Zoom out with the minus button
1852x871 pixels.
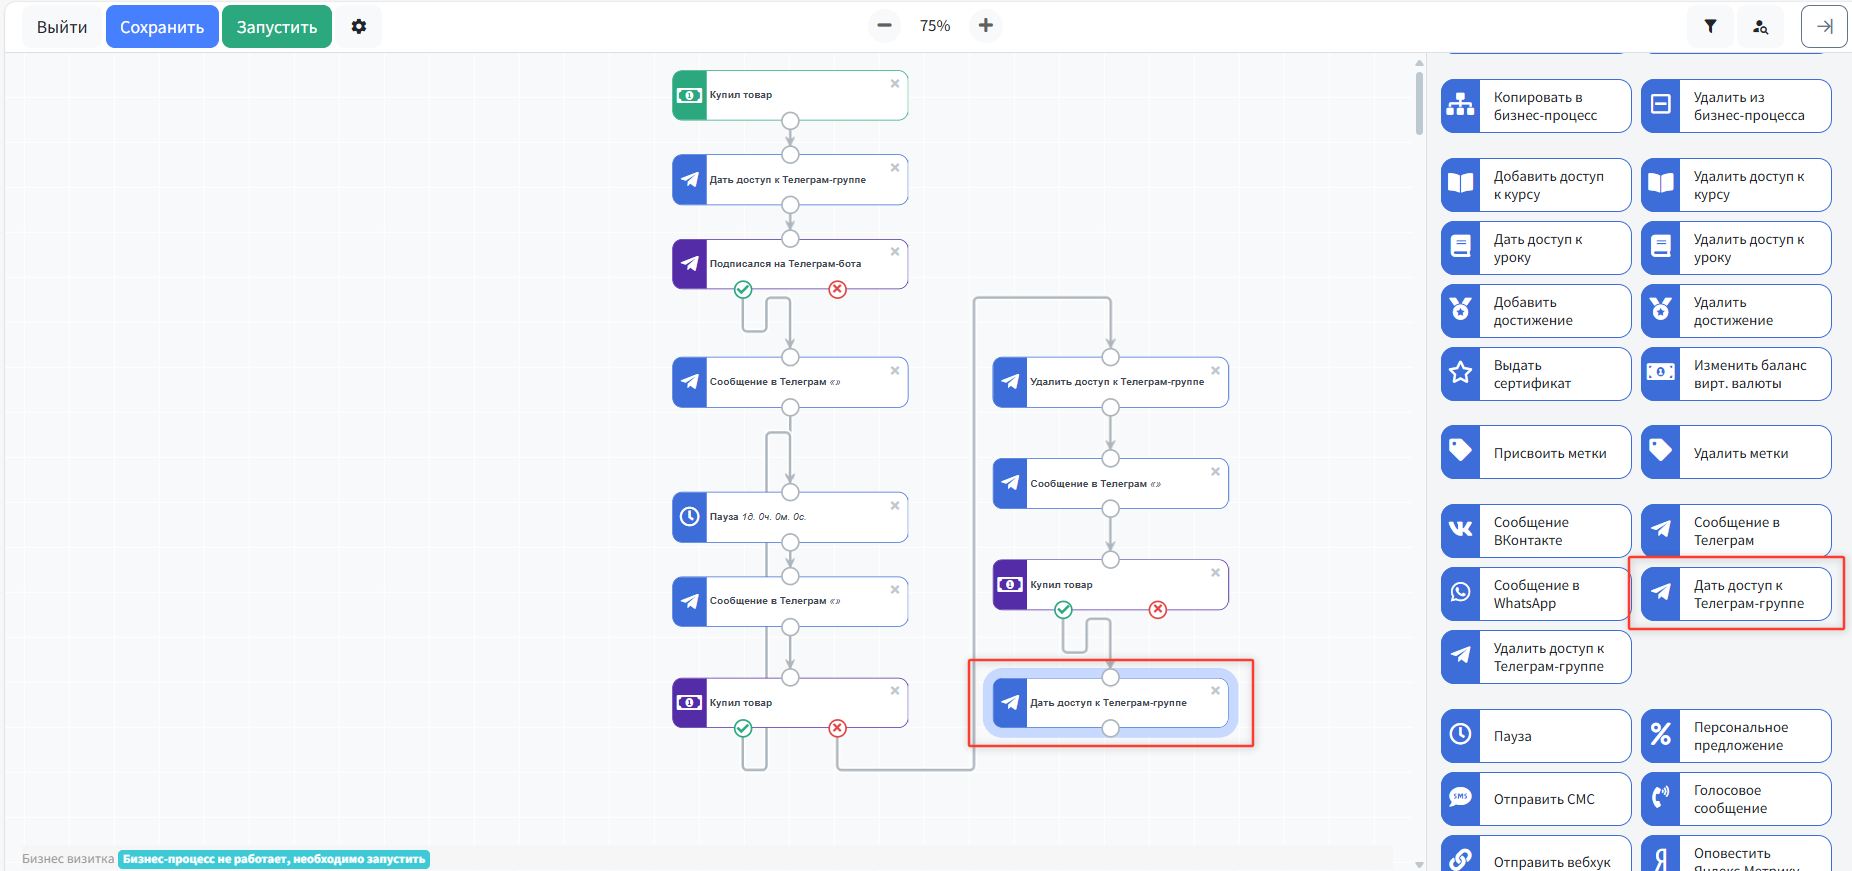pos(884,26)
